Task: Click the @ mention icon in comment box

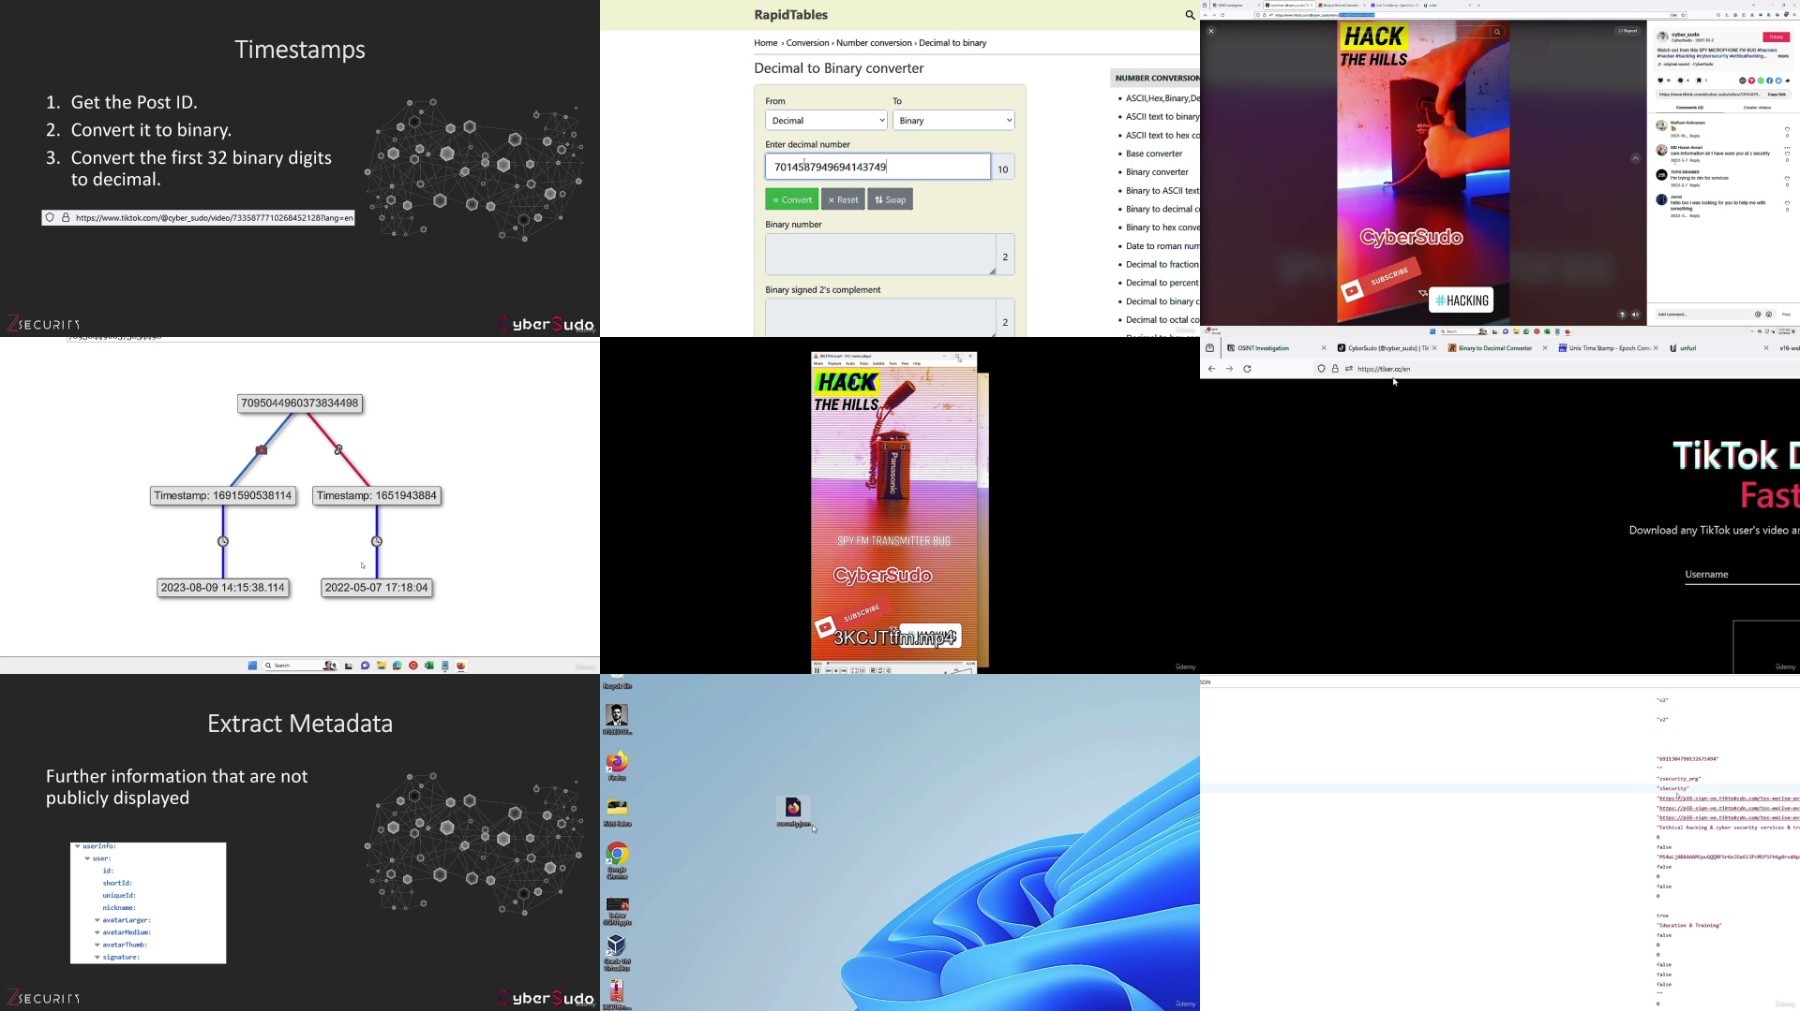Action: click(1758, 314)
